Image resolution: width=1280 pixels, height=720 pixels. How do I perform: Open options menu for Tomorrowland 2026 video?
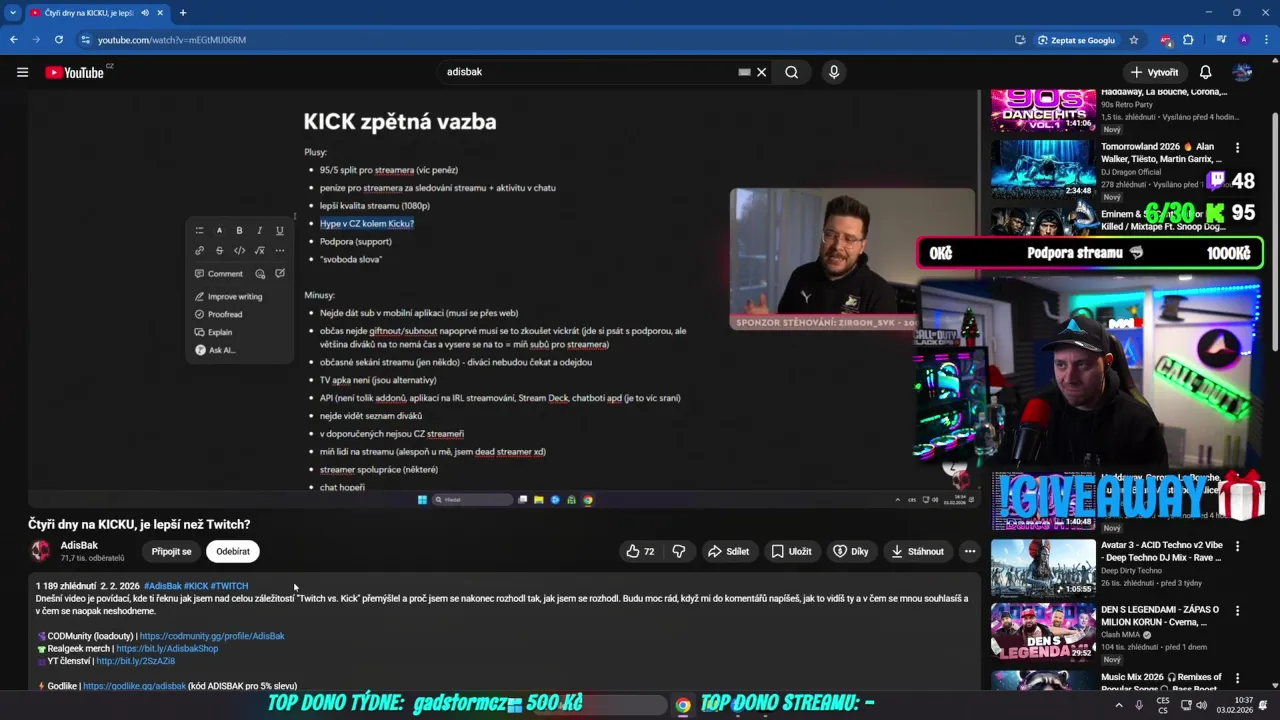[x=1237, y=147]
